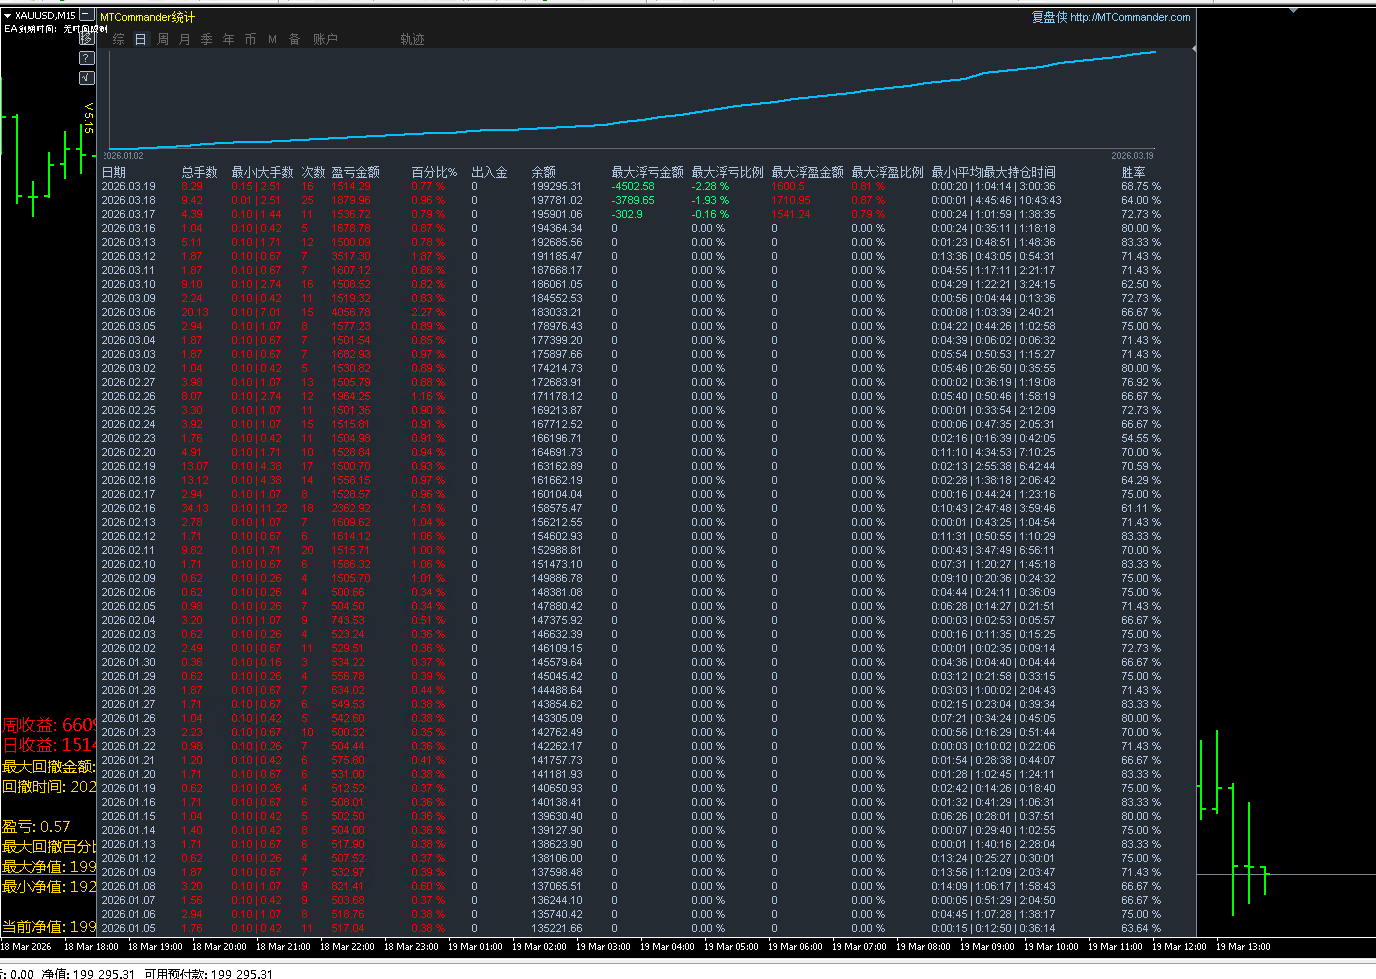Open the 年 yearly tab
1376x979 pixels.
click(x=229, y=39)
